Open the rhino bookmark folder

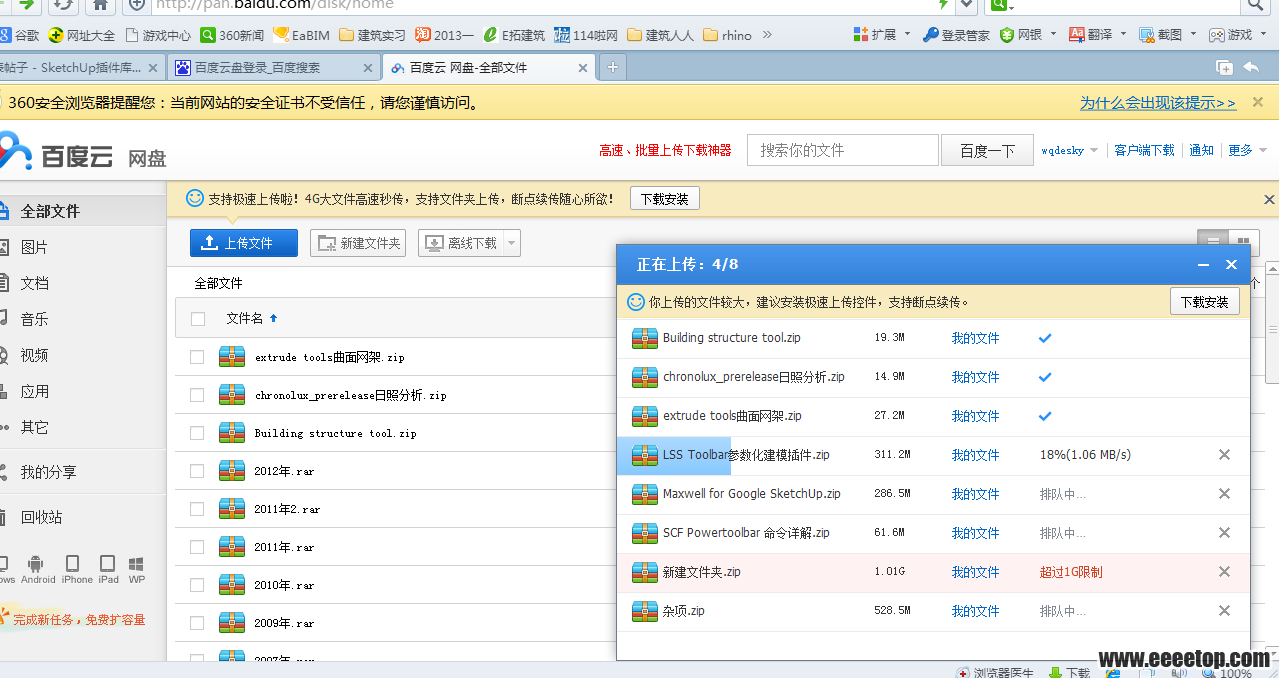(727, 34)
